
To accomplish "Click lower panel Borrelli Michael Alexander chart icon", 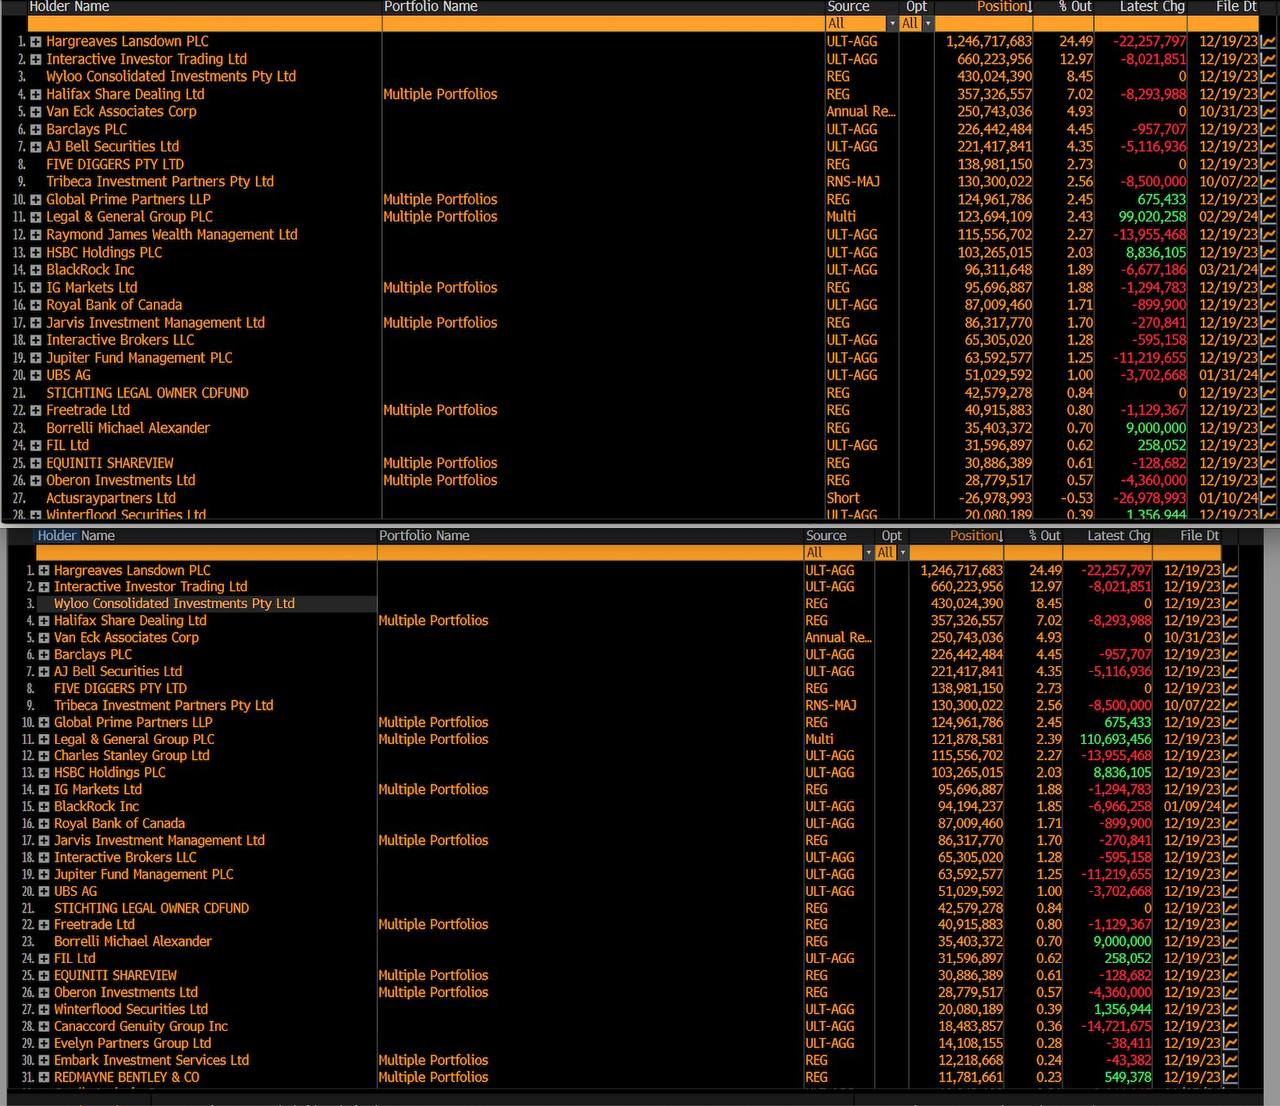I will pos(1230,942).
